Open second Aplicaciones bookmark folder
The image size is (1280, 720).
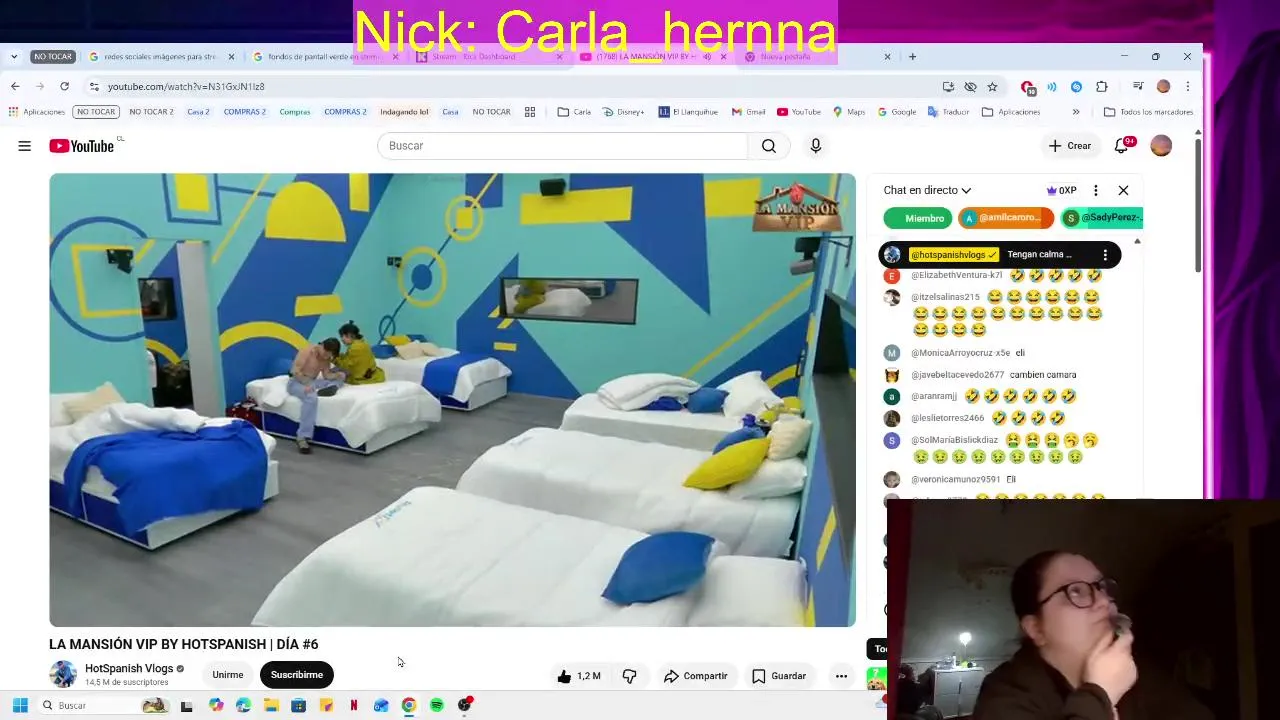pyautogui.click(x=1011, y=112)
